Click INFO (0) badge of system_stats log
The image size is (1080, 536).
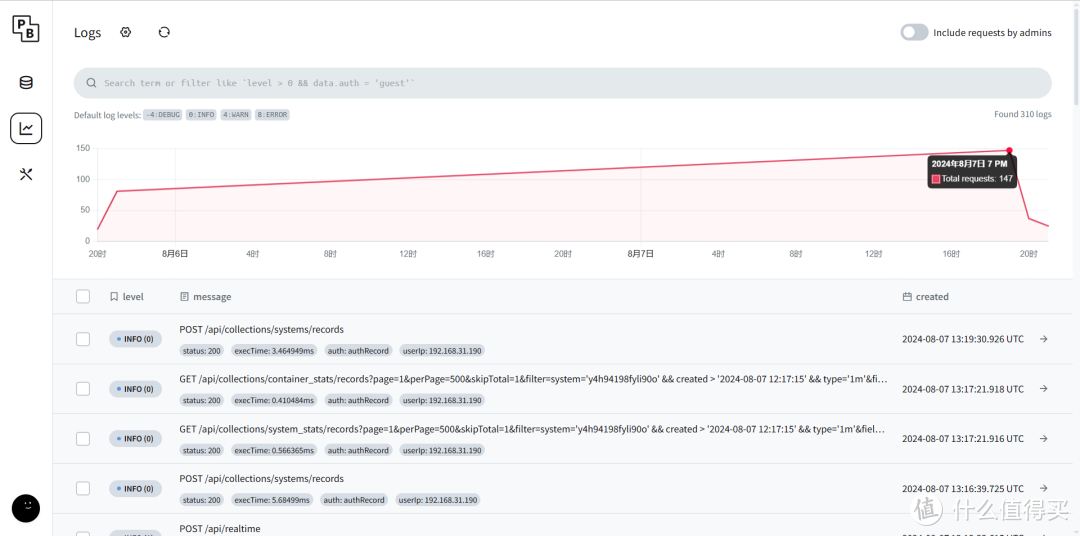(135, 438)
